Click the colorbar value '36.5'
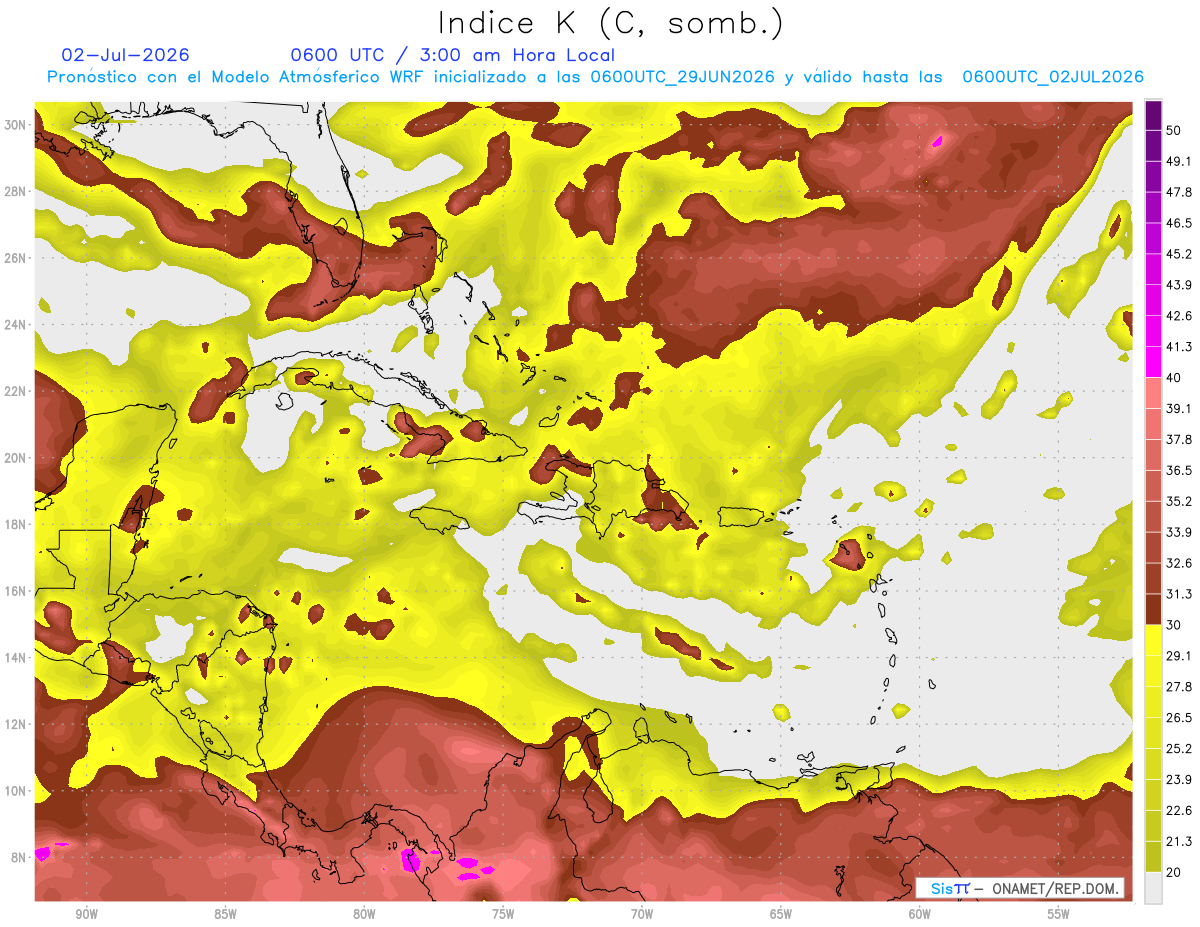This screenshot has width=1200, height=927. coord(1178,470)
